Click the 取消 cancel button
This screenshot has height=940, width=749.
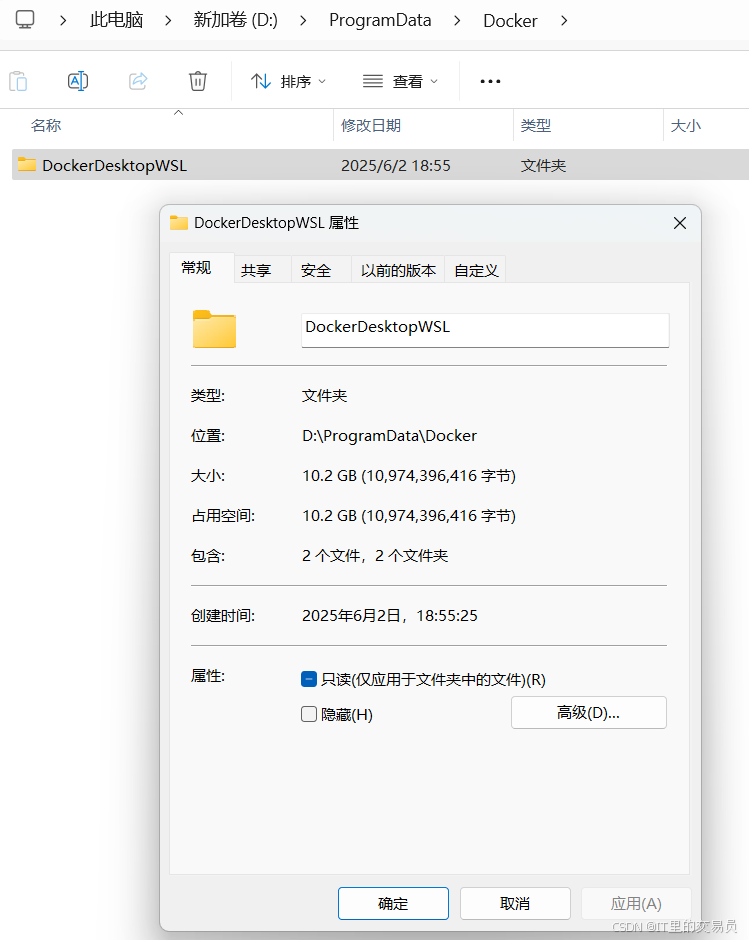[x=515, y=903]
